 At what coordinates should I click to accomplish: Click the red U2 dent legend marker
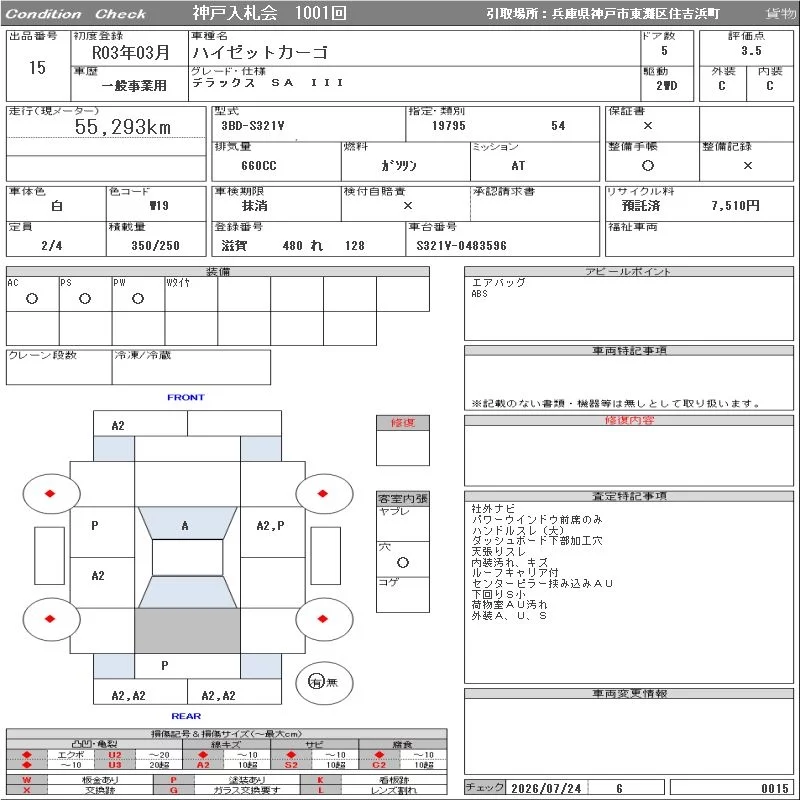click(115, 755)
